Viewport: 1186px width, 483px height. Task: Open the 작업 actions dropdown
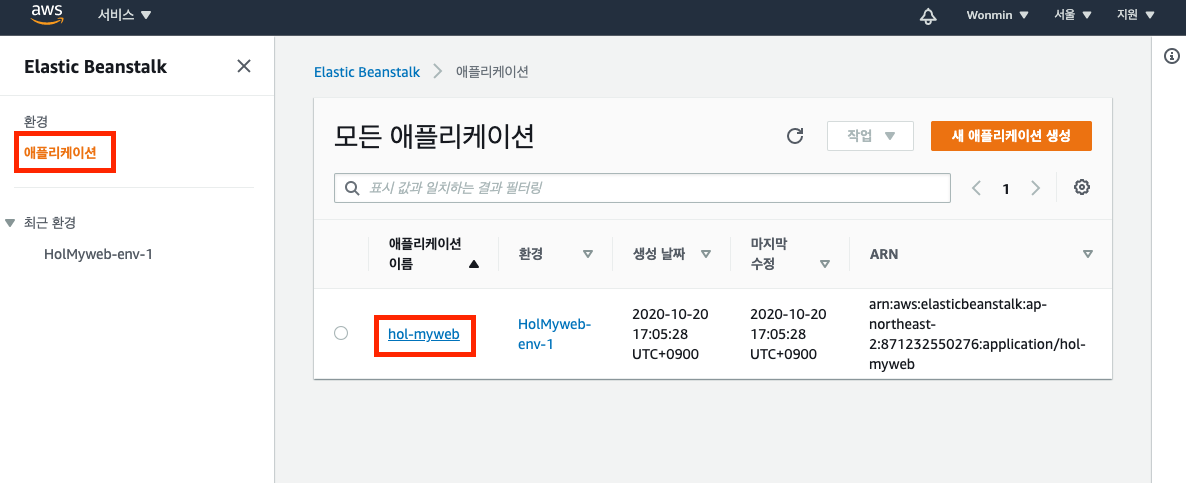point(871,136)
